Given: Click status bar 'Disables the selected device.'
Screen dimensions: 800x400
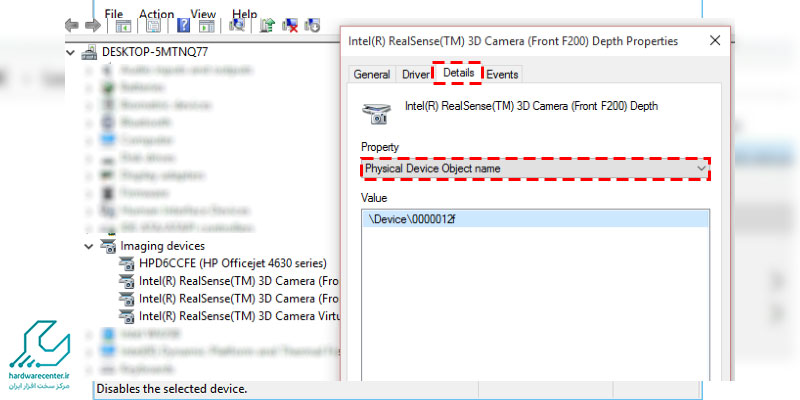Looking at the screenshot, I should 172,389.
